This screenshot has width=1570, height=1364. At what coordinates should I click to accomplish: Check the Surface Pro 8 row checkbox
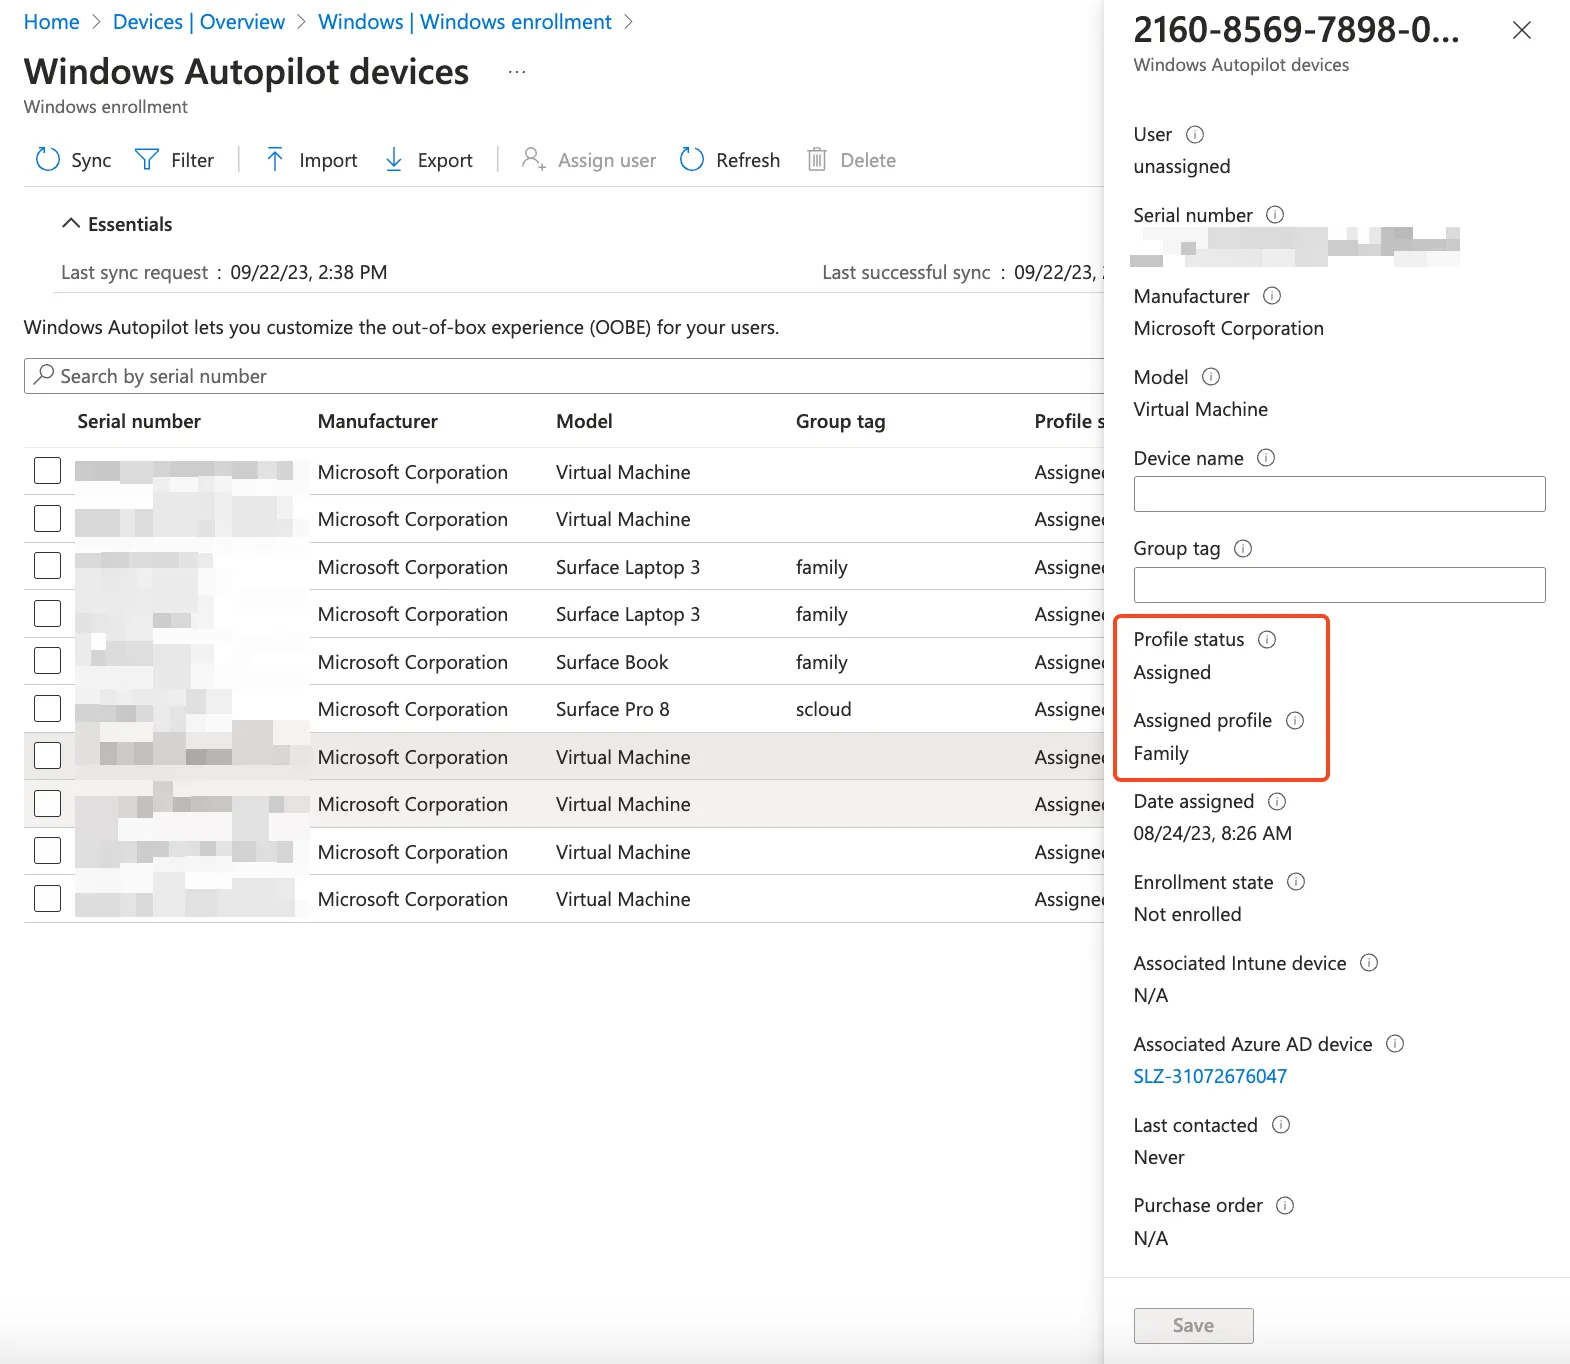pos(47,708)
